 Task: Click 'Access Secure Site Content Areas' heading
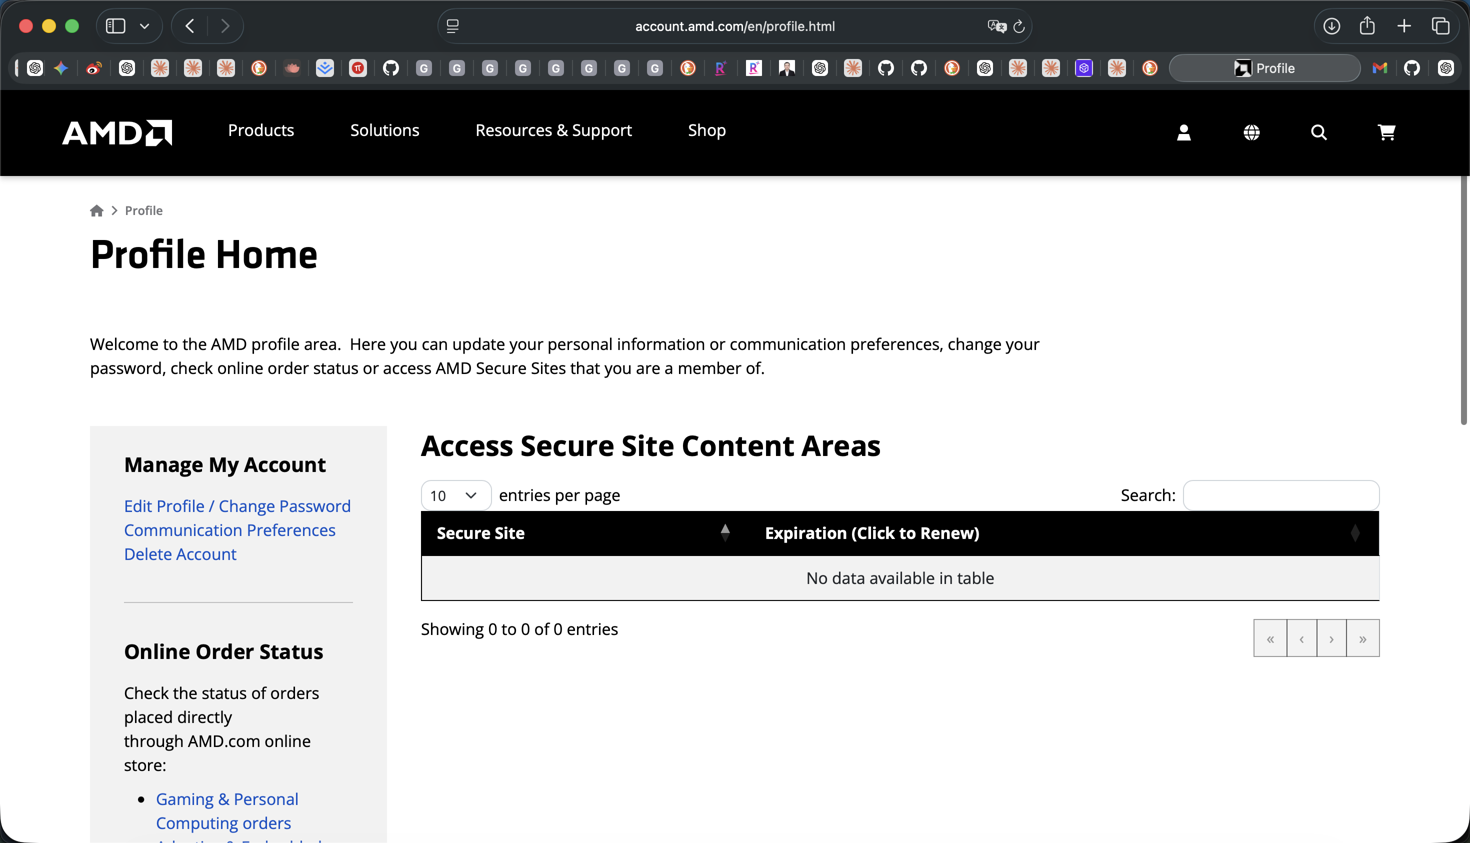click(x=651, y=446)
